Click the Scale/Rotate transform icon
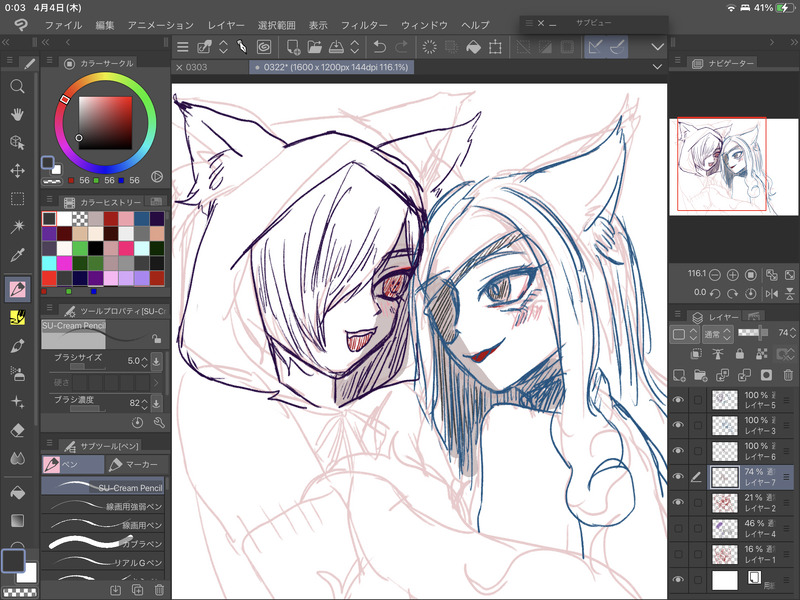Viewport: 800px width, 600px height. click(495, 47)
